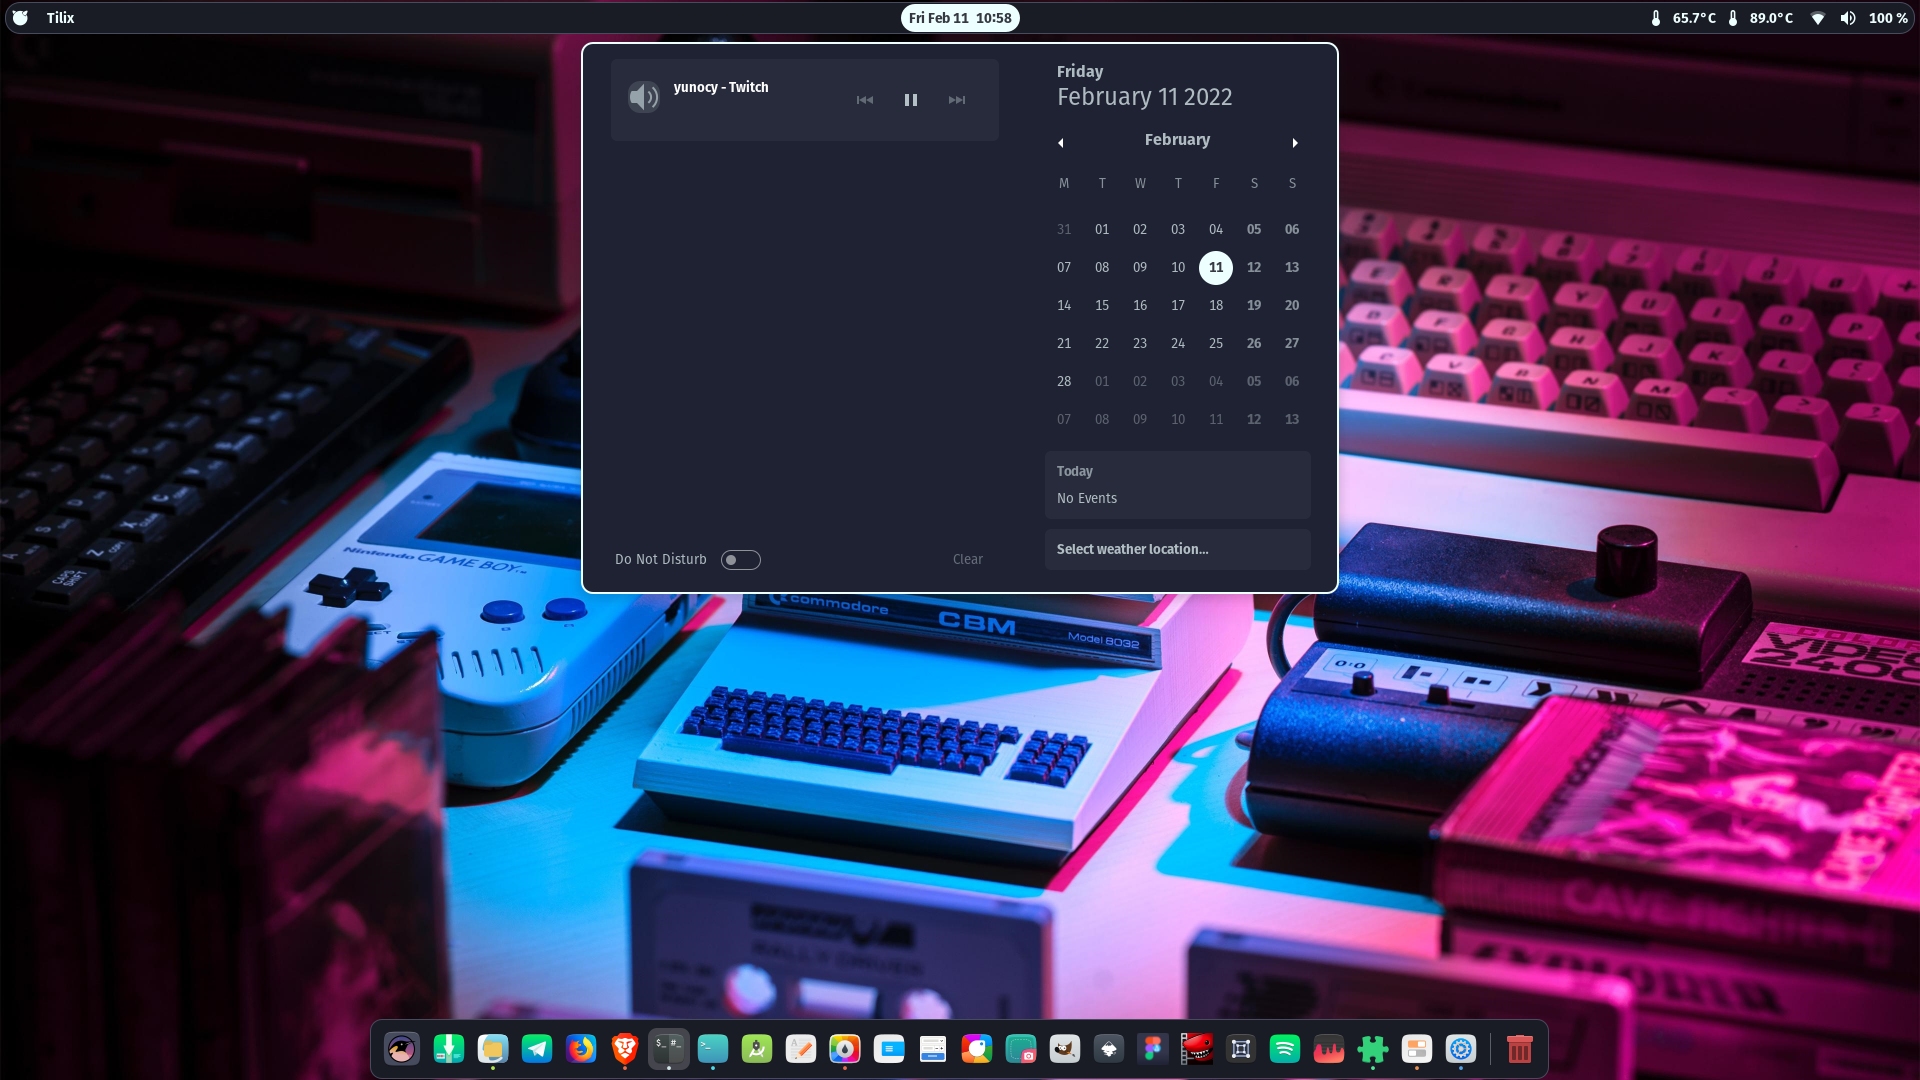Launch the Brave browser from the dock

625,1049
